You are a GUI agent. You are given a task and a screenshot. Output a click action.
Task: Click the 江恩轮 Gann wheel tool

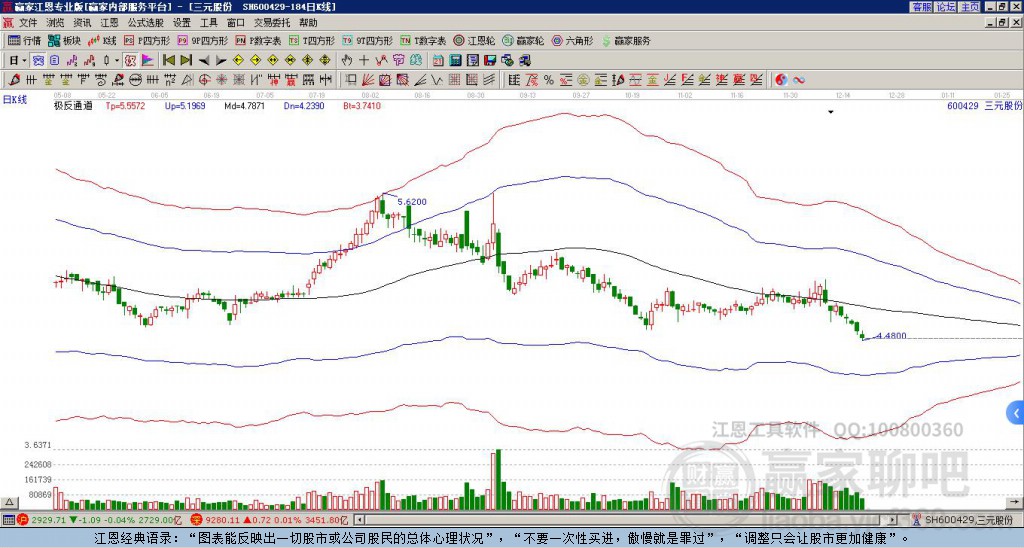(479, 41)
